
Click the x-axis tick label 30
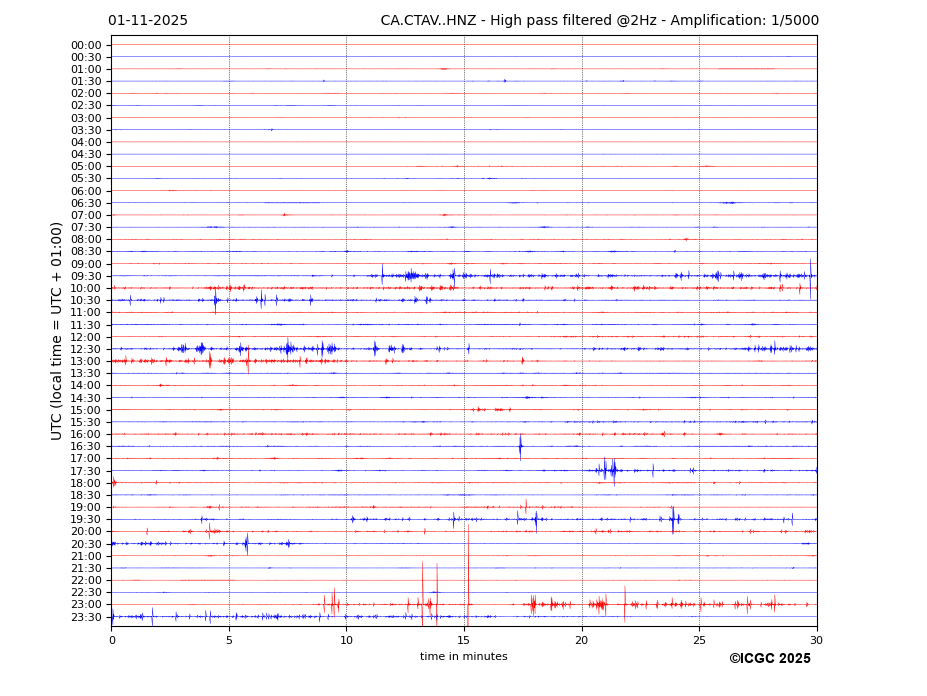pos(816,640)
